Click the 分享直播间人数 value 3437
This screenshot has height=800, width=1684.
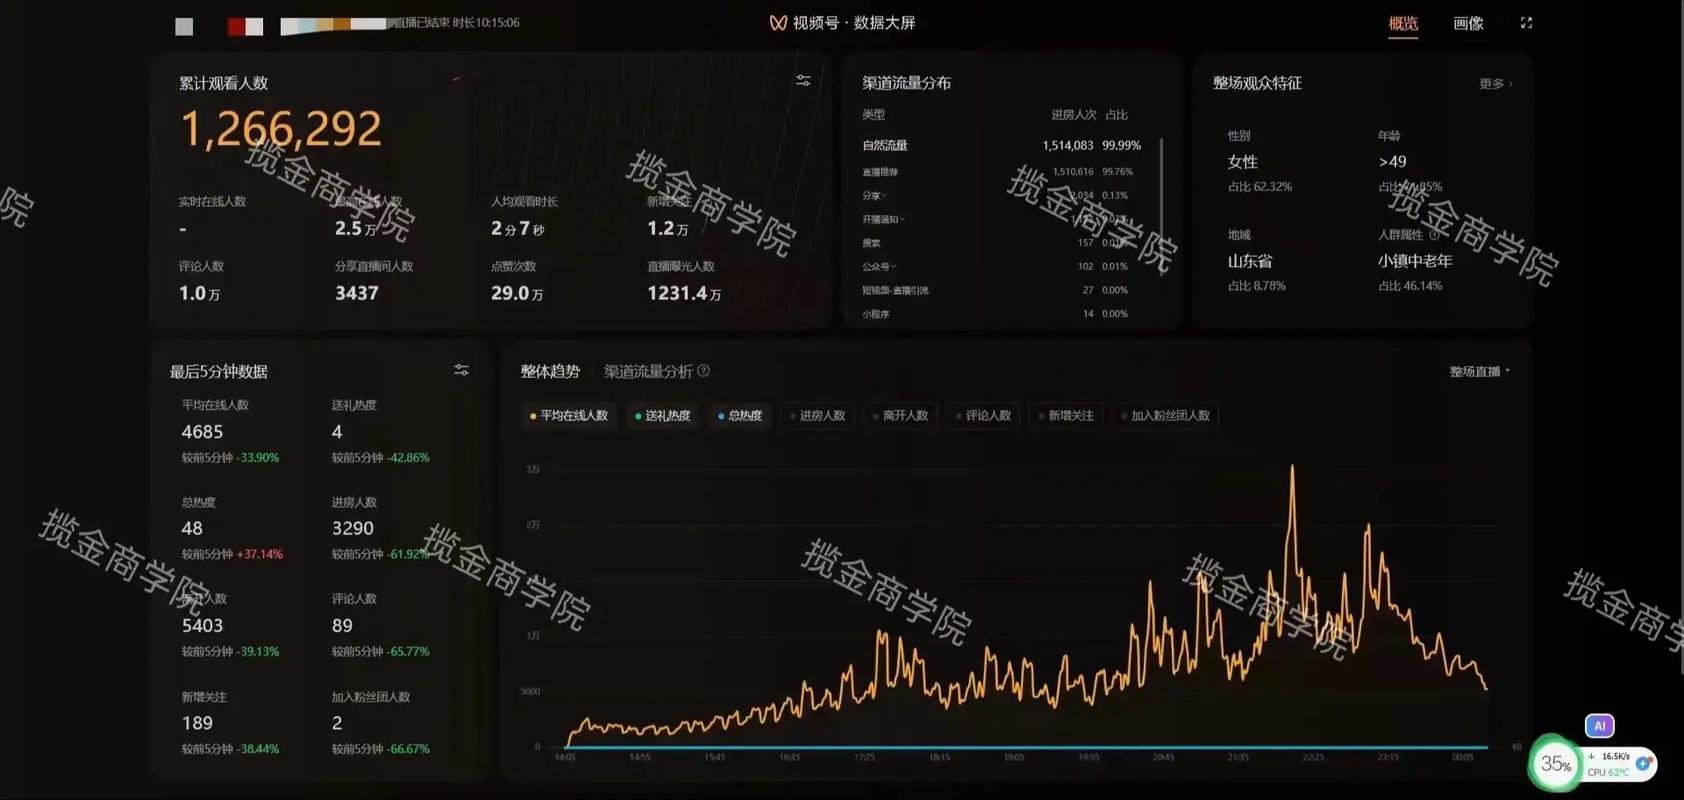(x=357, y=293)
